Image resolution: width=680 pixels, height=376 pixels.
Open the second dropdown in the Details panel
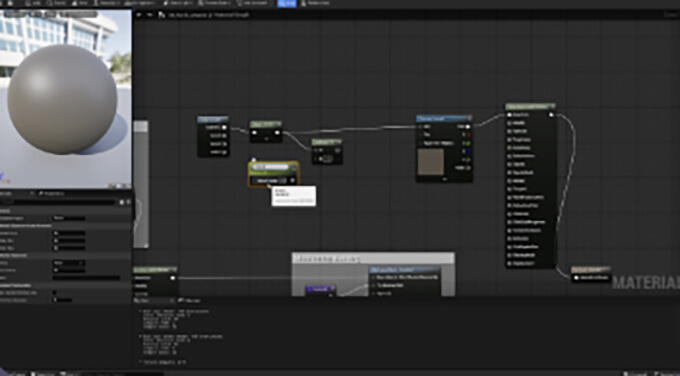(69, 263)
